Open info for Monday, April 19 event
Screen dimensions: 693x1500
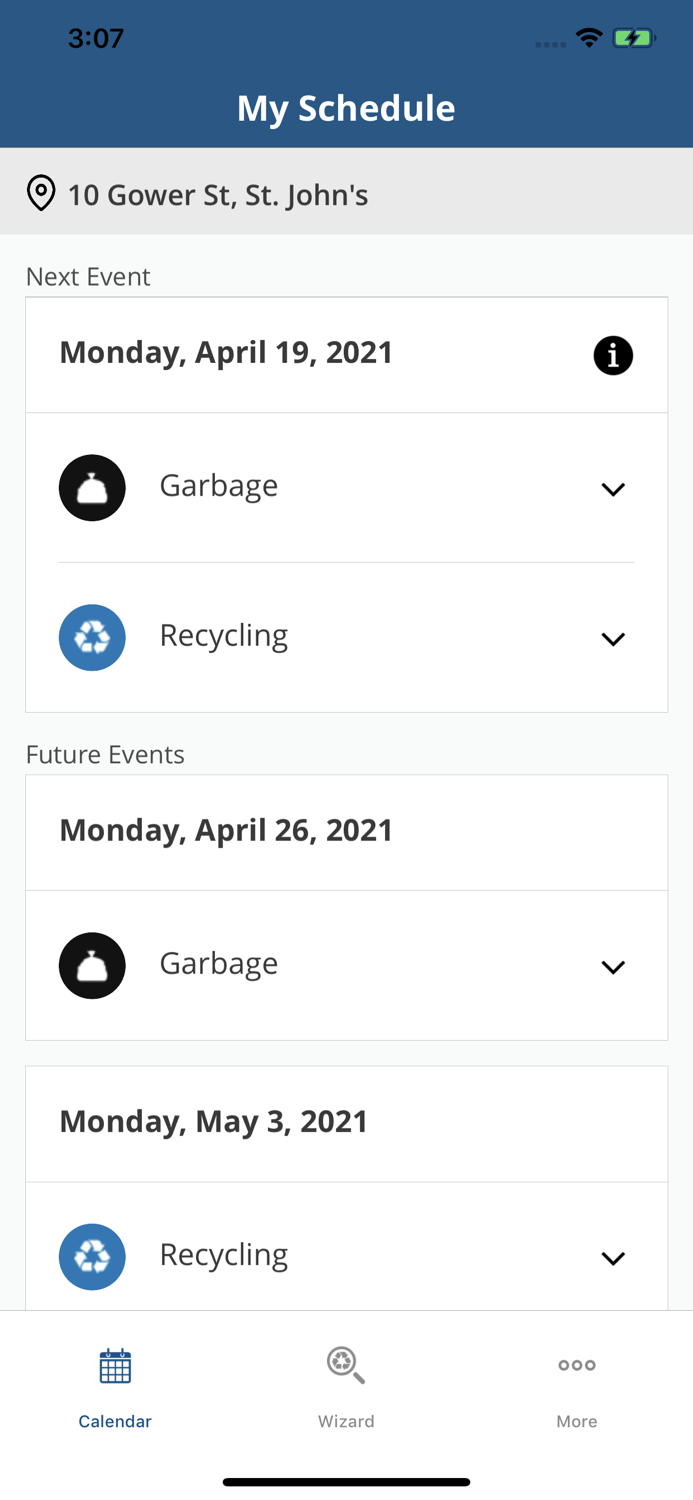click(614, 354)
